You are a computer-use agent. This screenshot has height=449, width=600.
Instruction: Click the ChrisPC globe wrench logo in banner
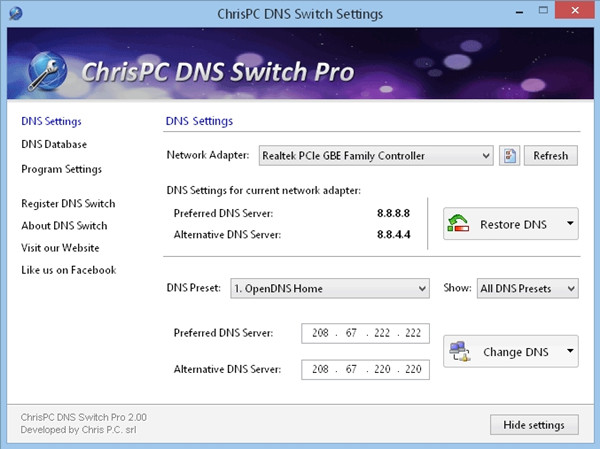coord(48,72)
